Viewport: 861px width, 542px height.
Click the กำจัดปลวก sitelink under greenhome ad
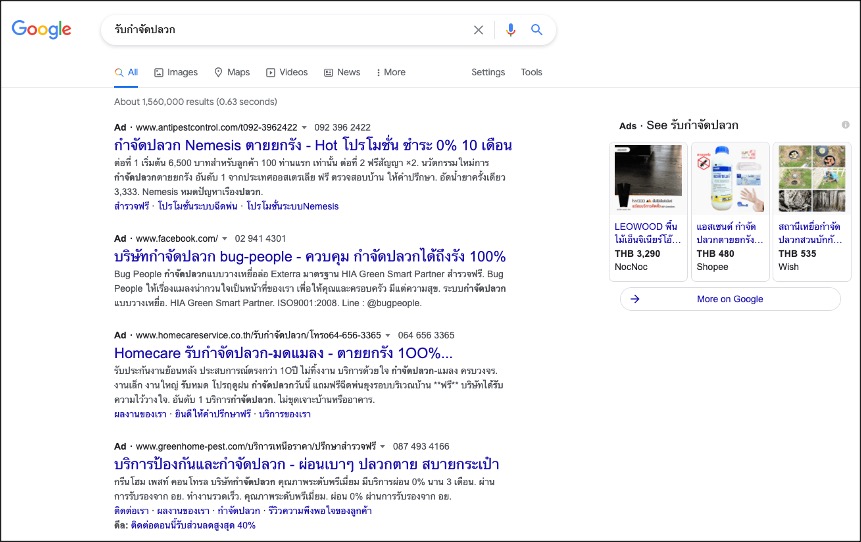click(239, 511)
